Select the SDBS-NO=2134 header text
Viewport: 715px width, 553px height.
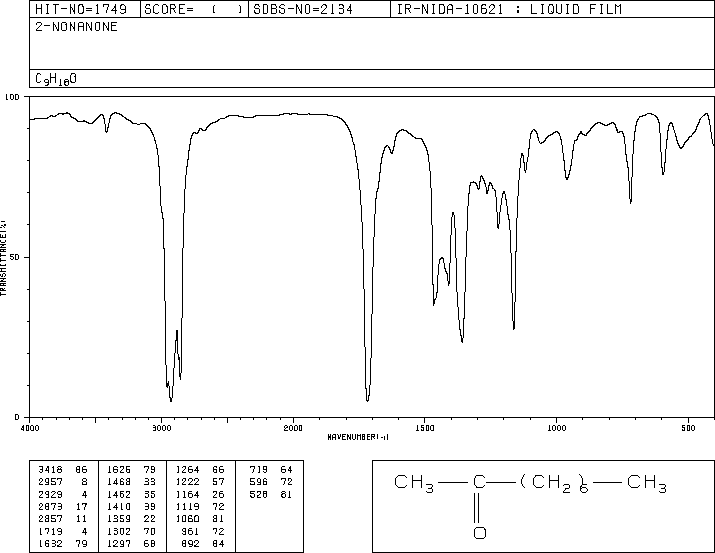point(303,9)
